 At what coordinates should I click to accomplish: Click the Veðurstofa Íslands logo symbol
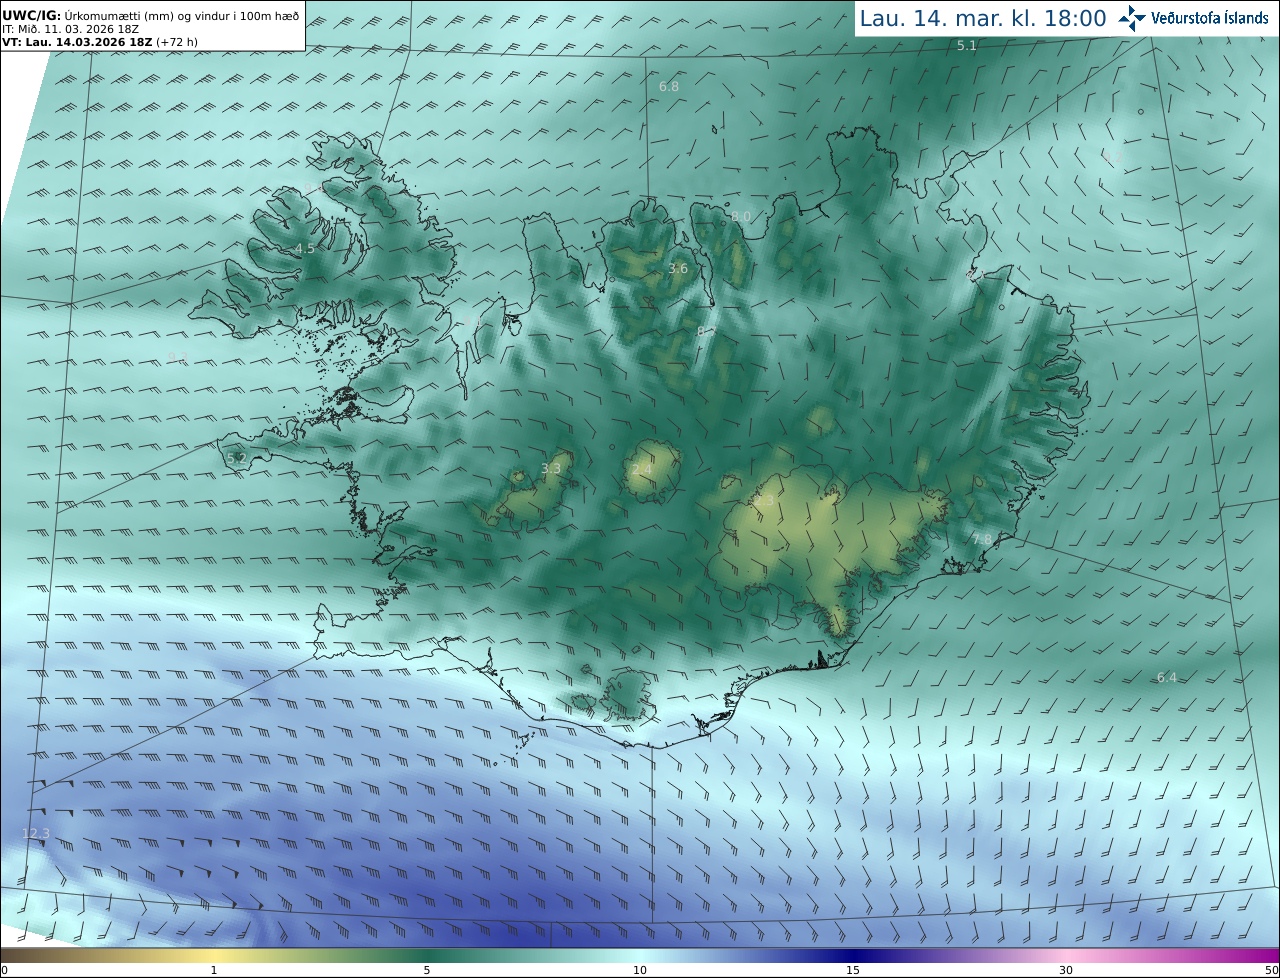coord(1132,17)
